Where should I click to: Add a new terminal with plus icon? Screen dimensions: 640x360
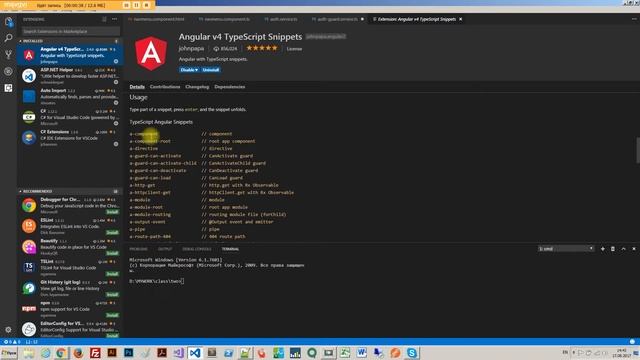click(x=602, y=249)
